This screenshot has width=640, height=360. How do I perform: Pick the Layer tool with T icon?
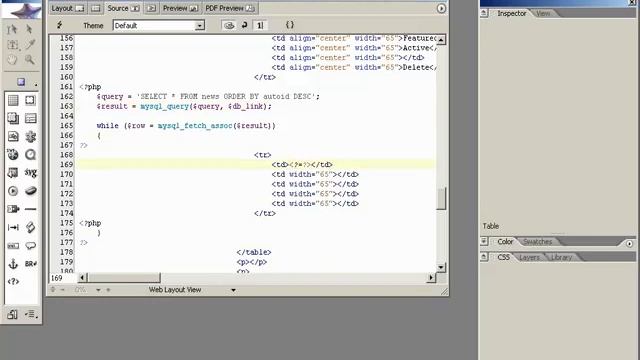pyautogui.click(x=12, y=44)
